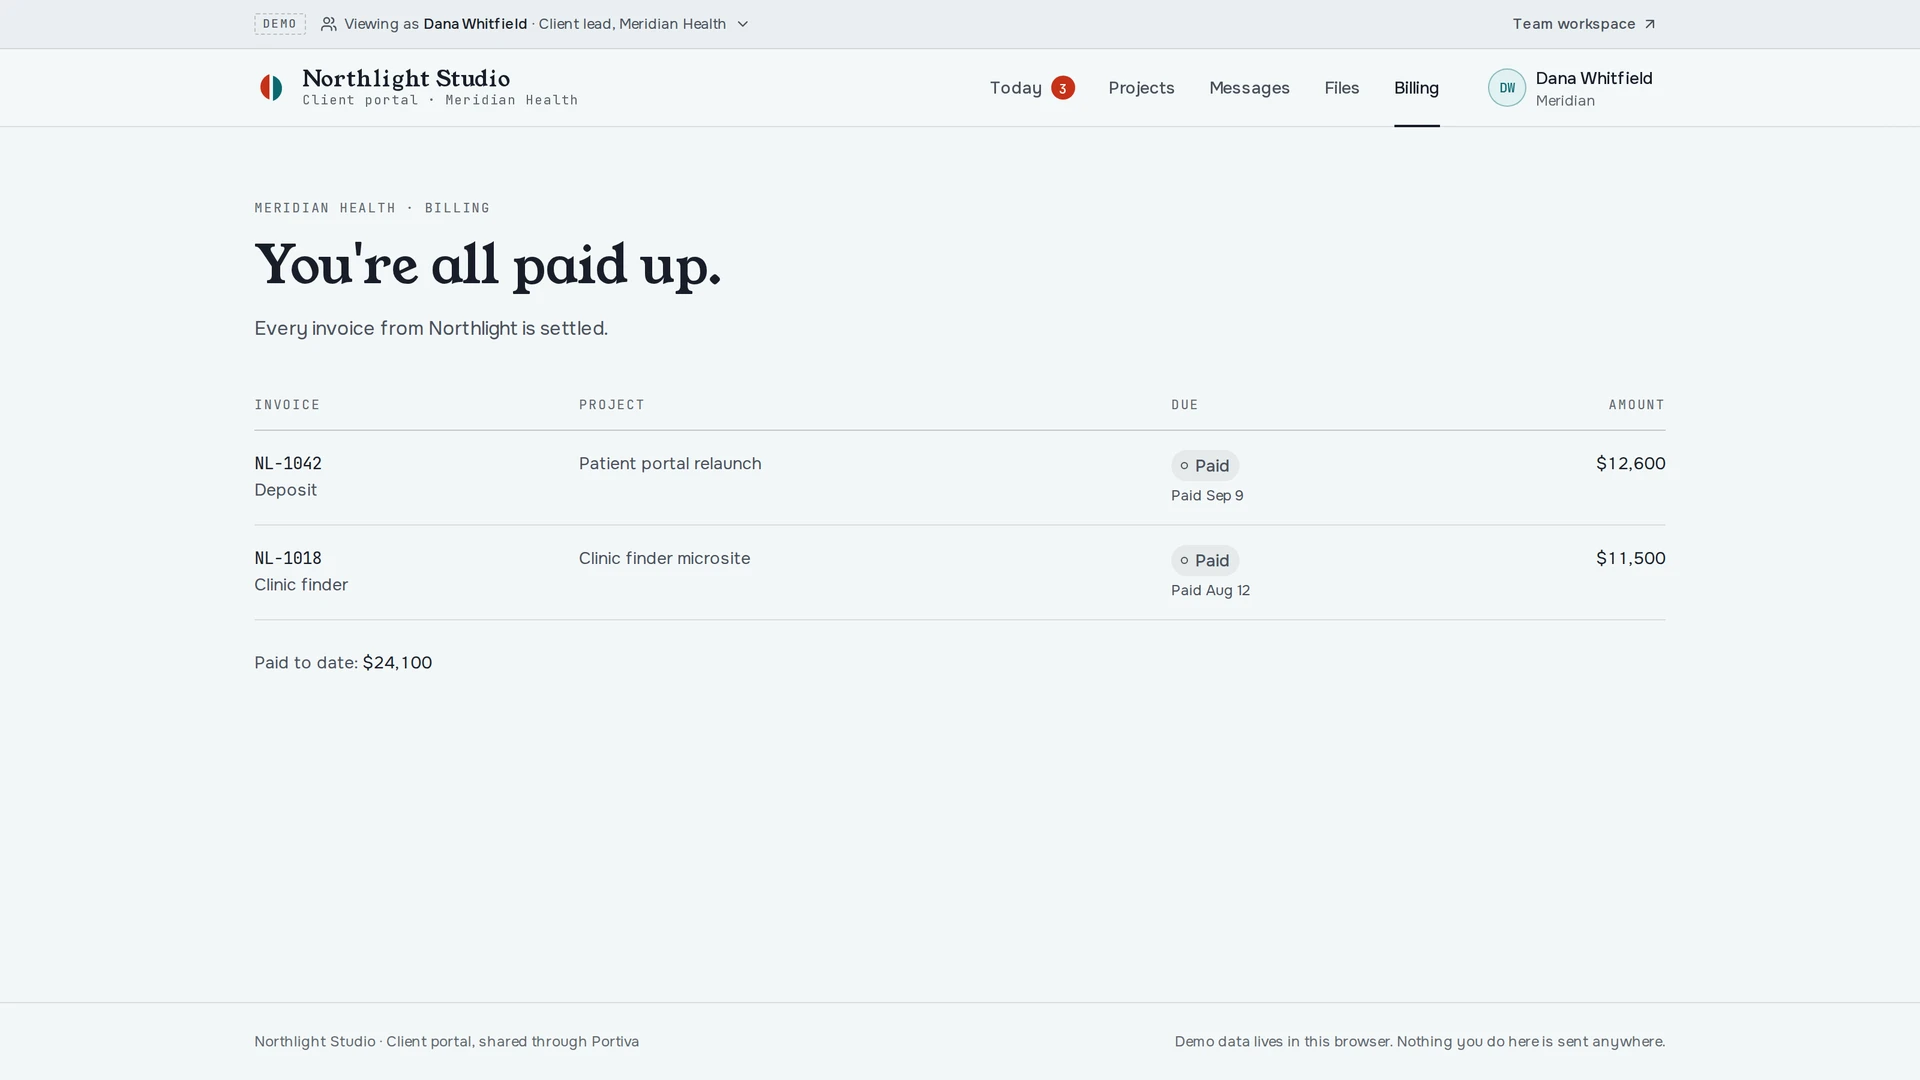Screen dimensions: 1920x1080
Task: Open the Messages tab
Action: pos(1249,88)
